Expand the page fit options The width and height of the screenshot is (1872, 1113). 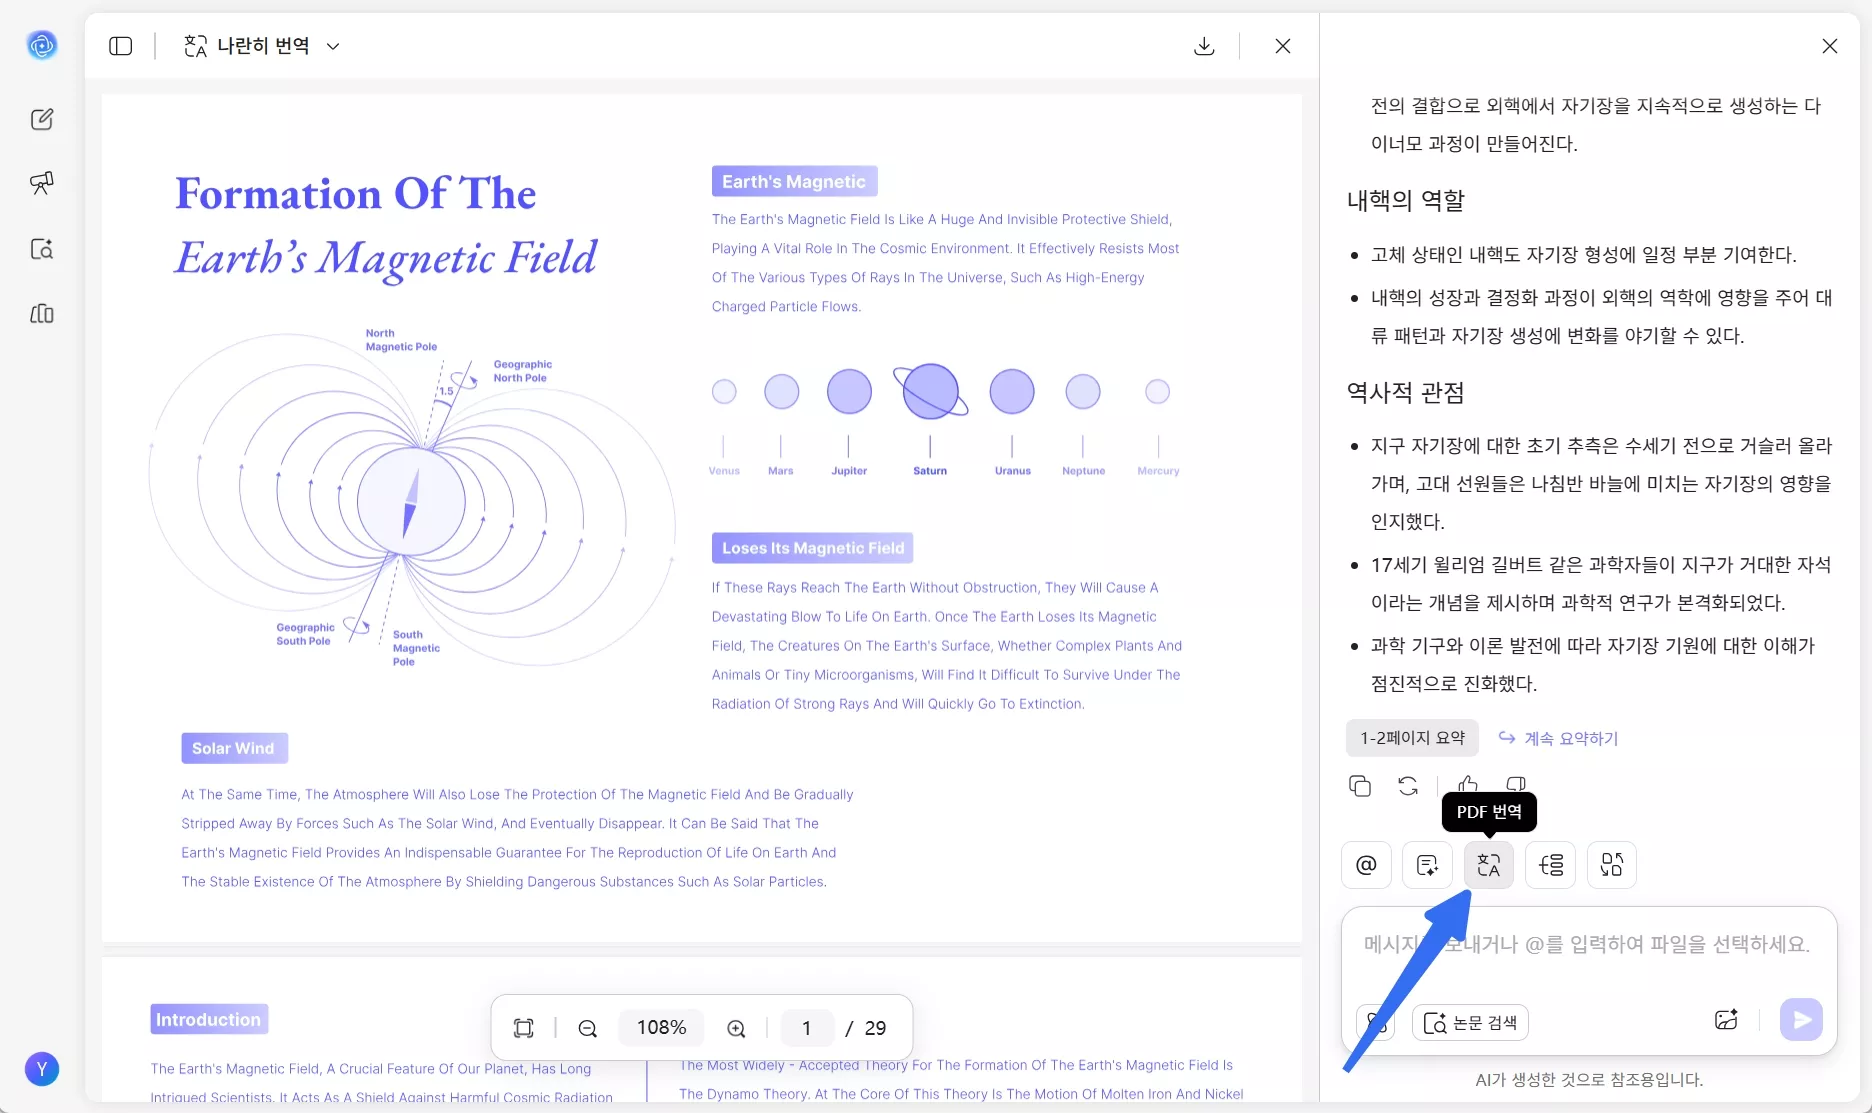[x=525, y=1027]
